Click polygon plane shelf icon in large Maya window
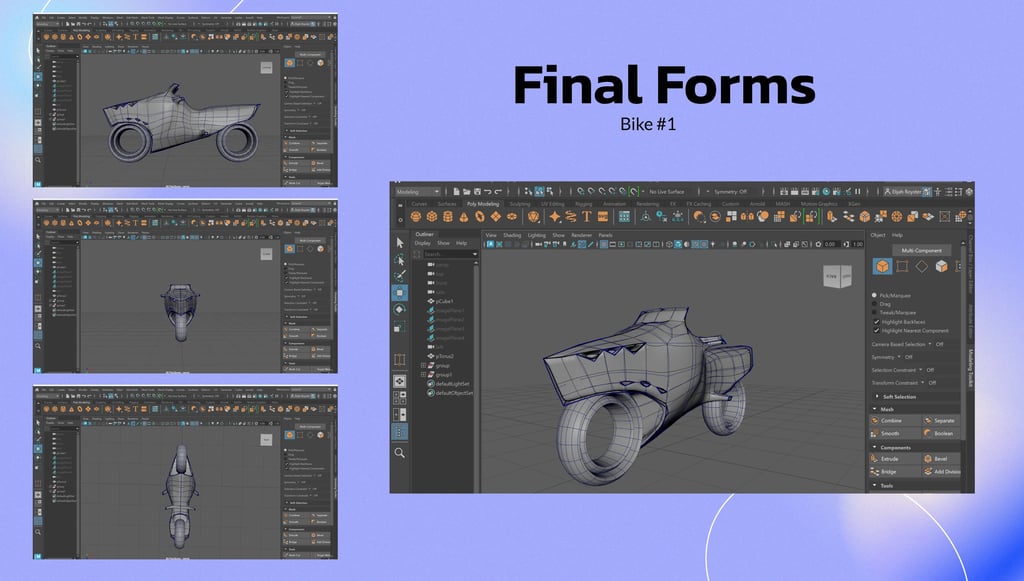 pyautogui.click(x=496, y=217)
